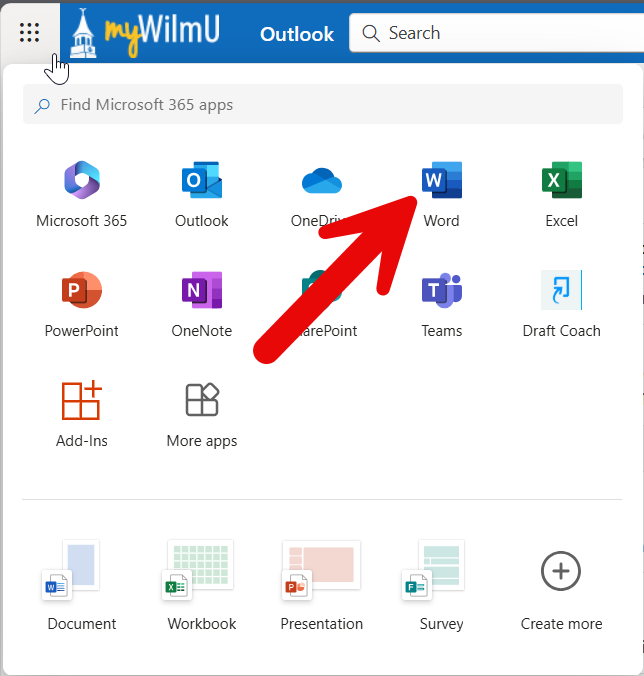The height and width of the screenshot is (676, 644).
Task: Click the magnifier icon in Search box
Action: tap(371, 33)
